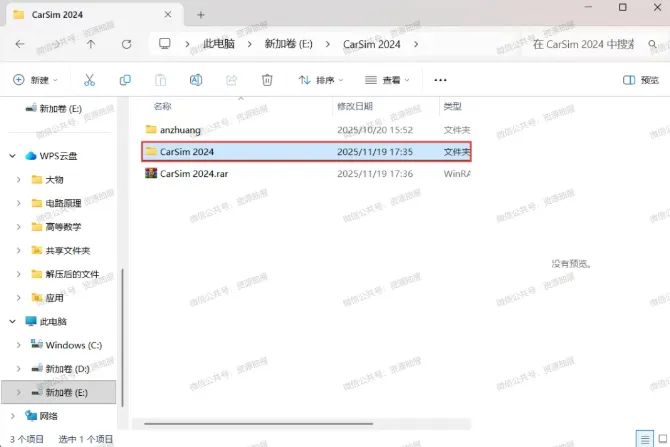Select 网络 in the sidebar
Screen dimensions: 670x447
pyautogui.click(x=41, y=416)
